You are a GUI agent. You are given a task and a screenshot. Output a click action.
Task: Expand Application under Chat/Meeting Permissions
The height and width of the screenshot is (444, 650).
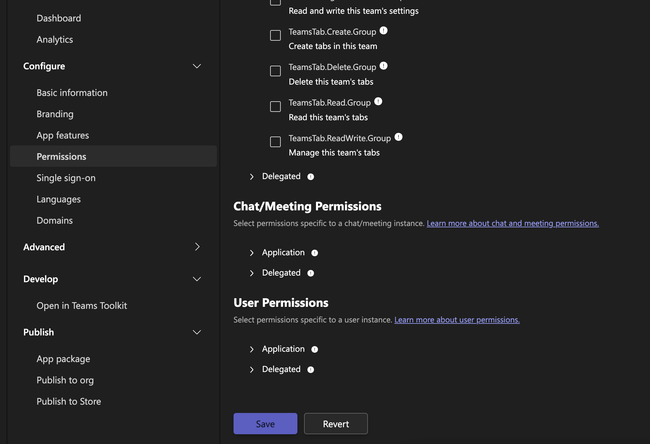tap(252, 253)
